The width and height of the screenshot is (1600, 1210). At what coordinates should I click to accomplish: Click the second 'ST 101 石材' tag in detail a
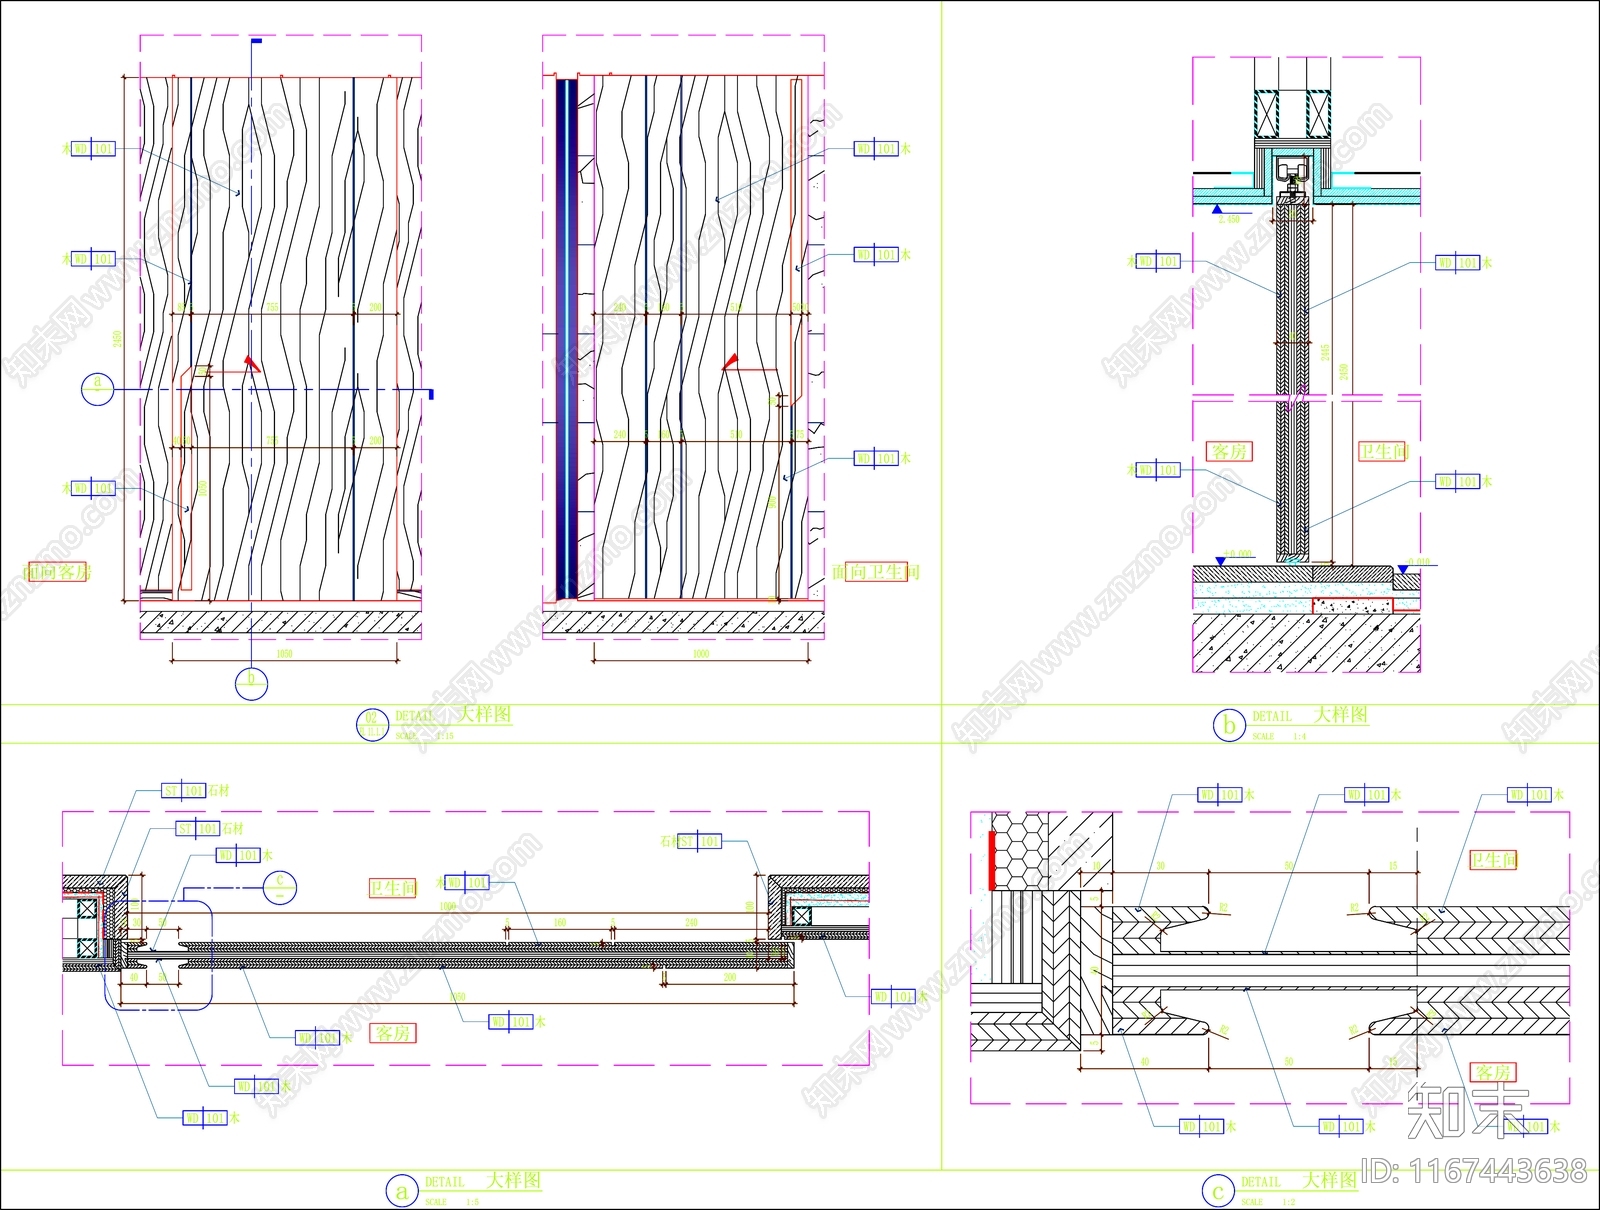coord(210,829)
